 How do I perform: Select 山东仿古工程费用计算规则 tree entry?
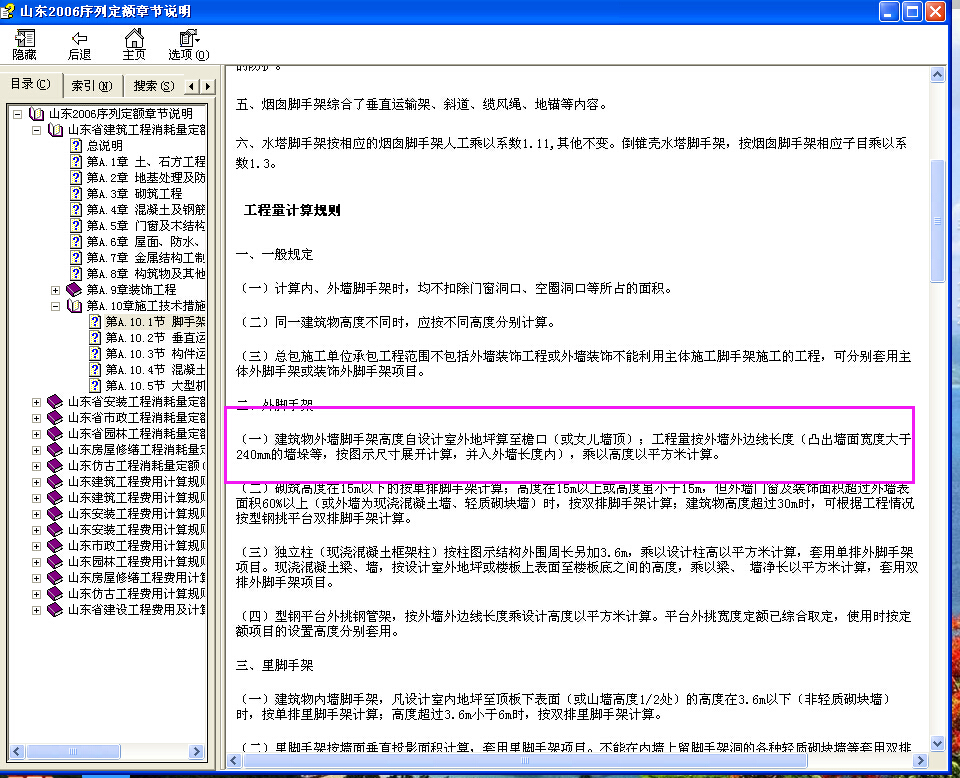(x=137, y=594)
